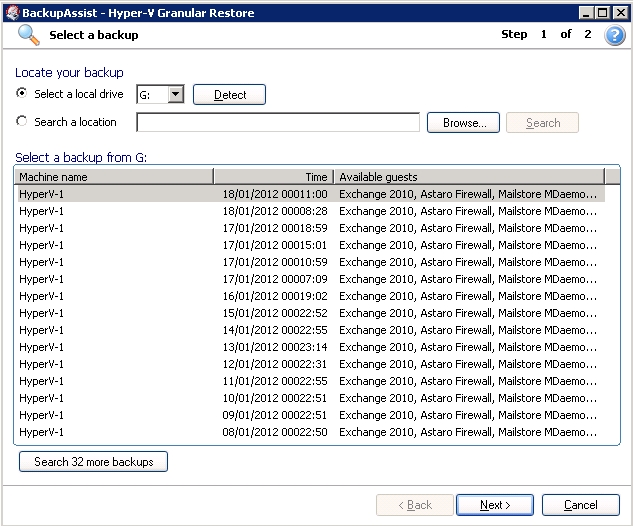Close the Hyper-V Granular Restore window
This screenshot has width=633, height=526.
[x=620, y=13]
